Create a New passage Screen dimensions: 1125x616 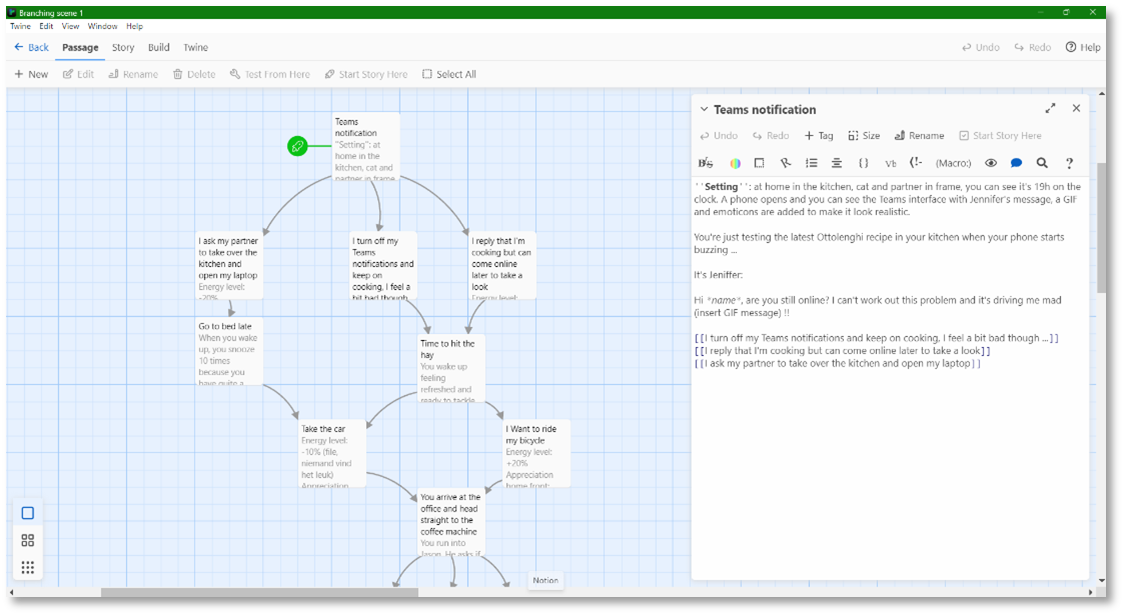pyautogui.click(x=32, y=74)
